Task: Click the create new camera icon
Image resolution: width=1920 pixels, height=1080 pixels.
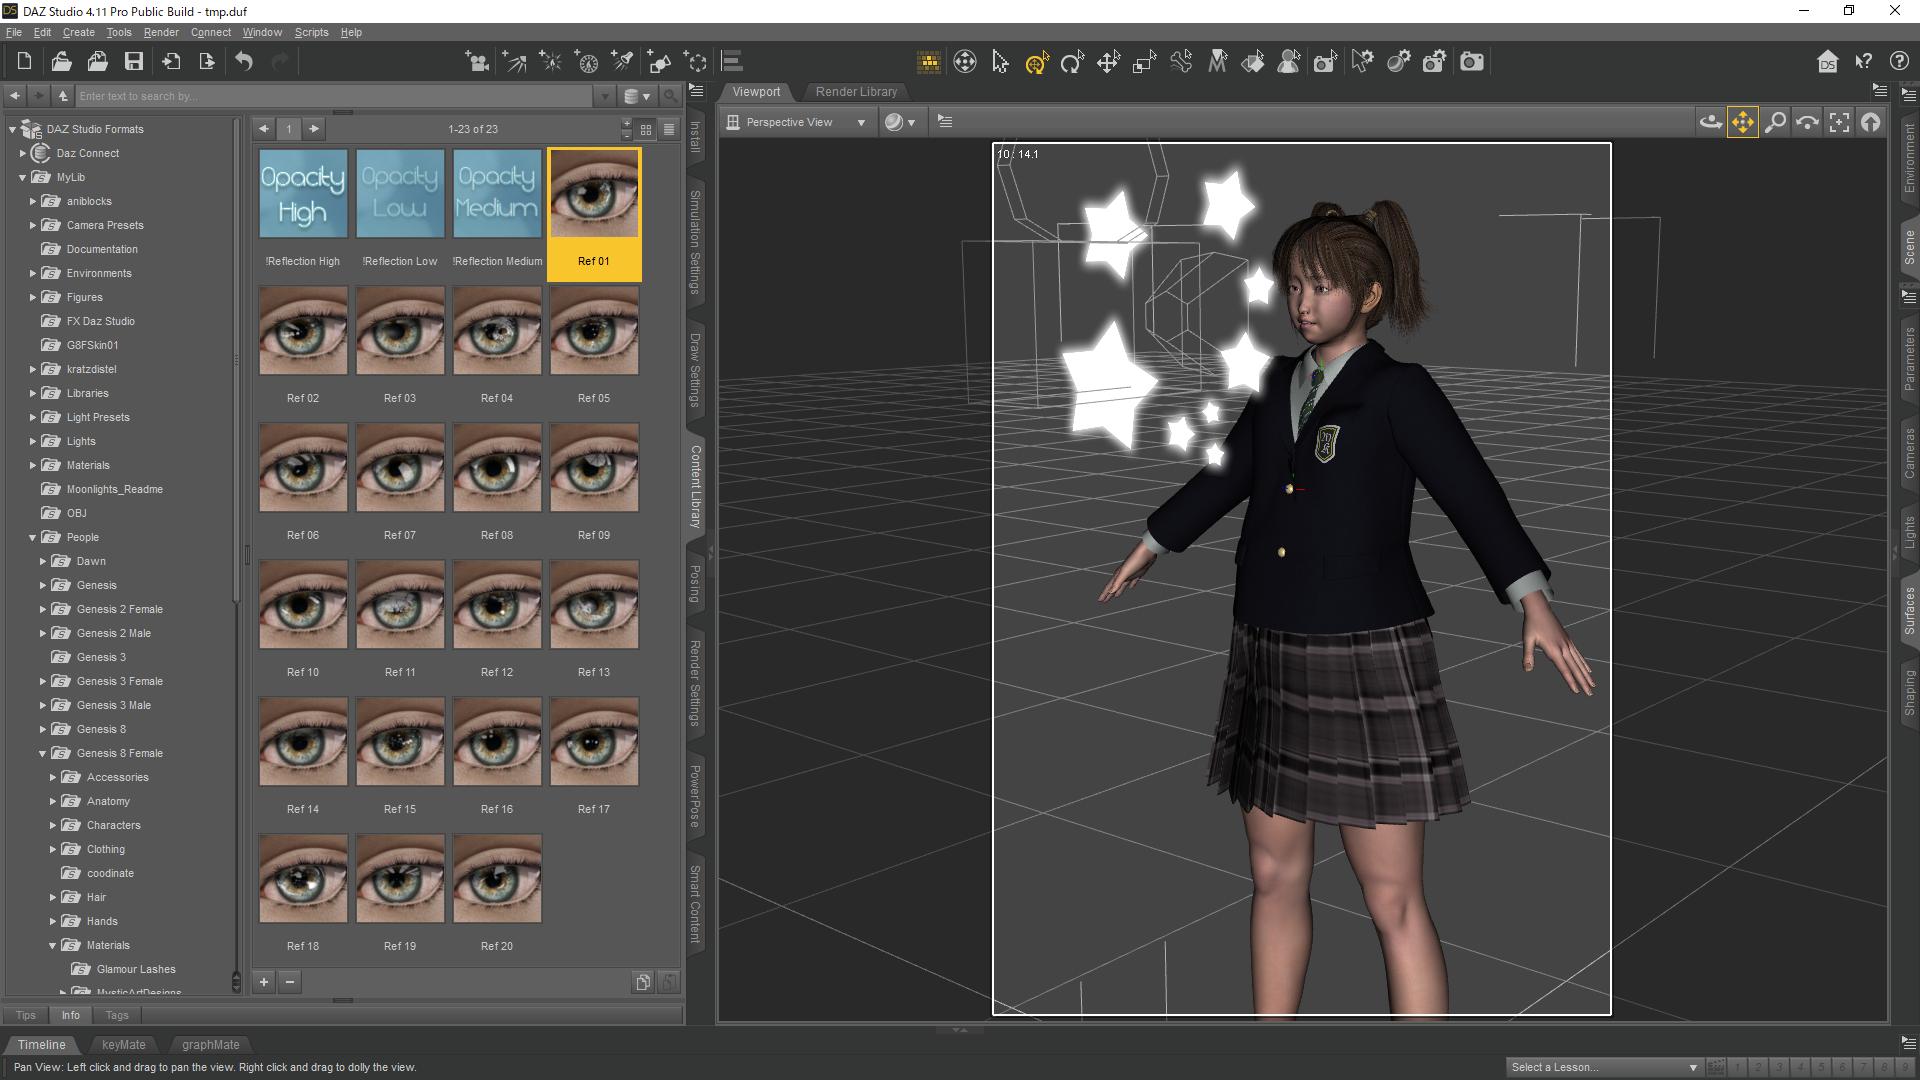Action: (x=478, y=62)
